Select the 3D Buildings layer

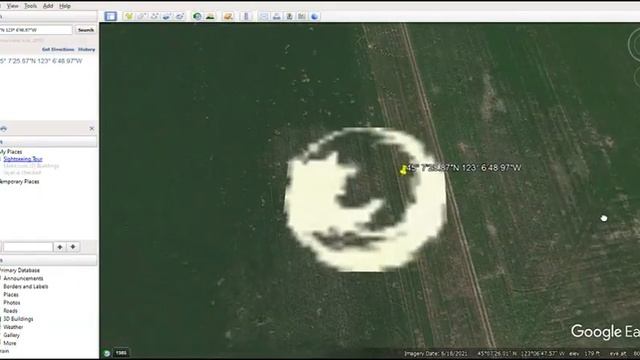[x=18, y=319]
